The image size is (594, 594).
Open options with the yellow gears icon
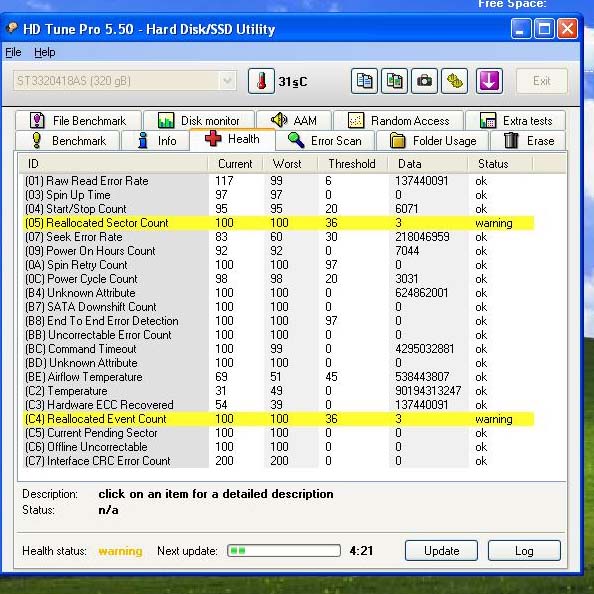tap(455, 81)
